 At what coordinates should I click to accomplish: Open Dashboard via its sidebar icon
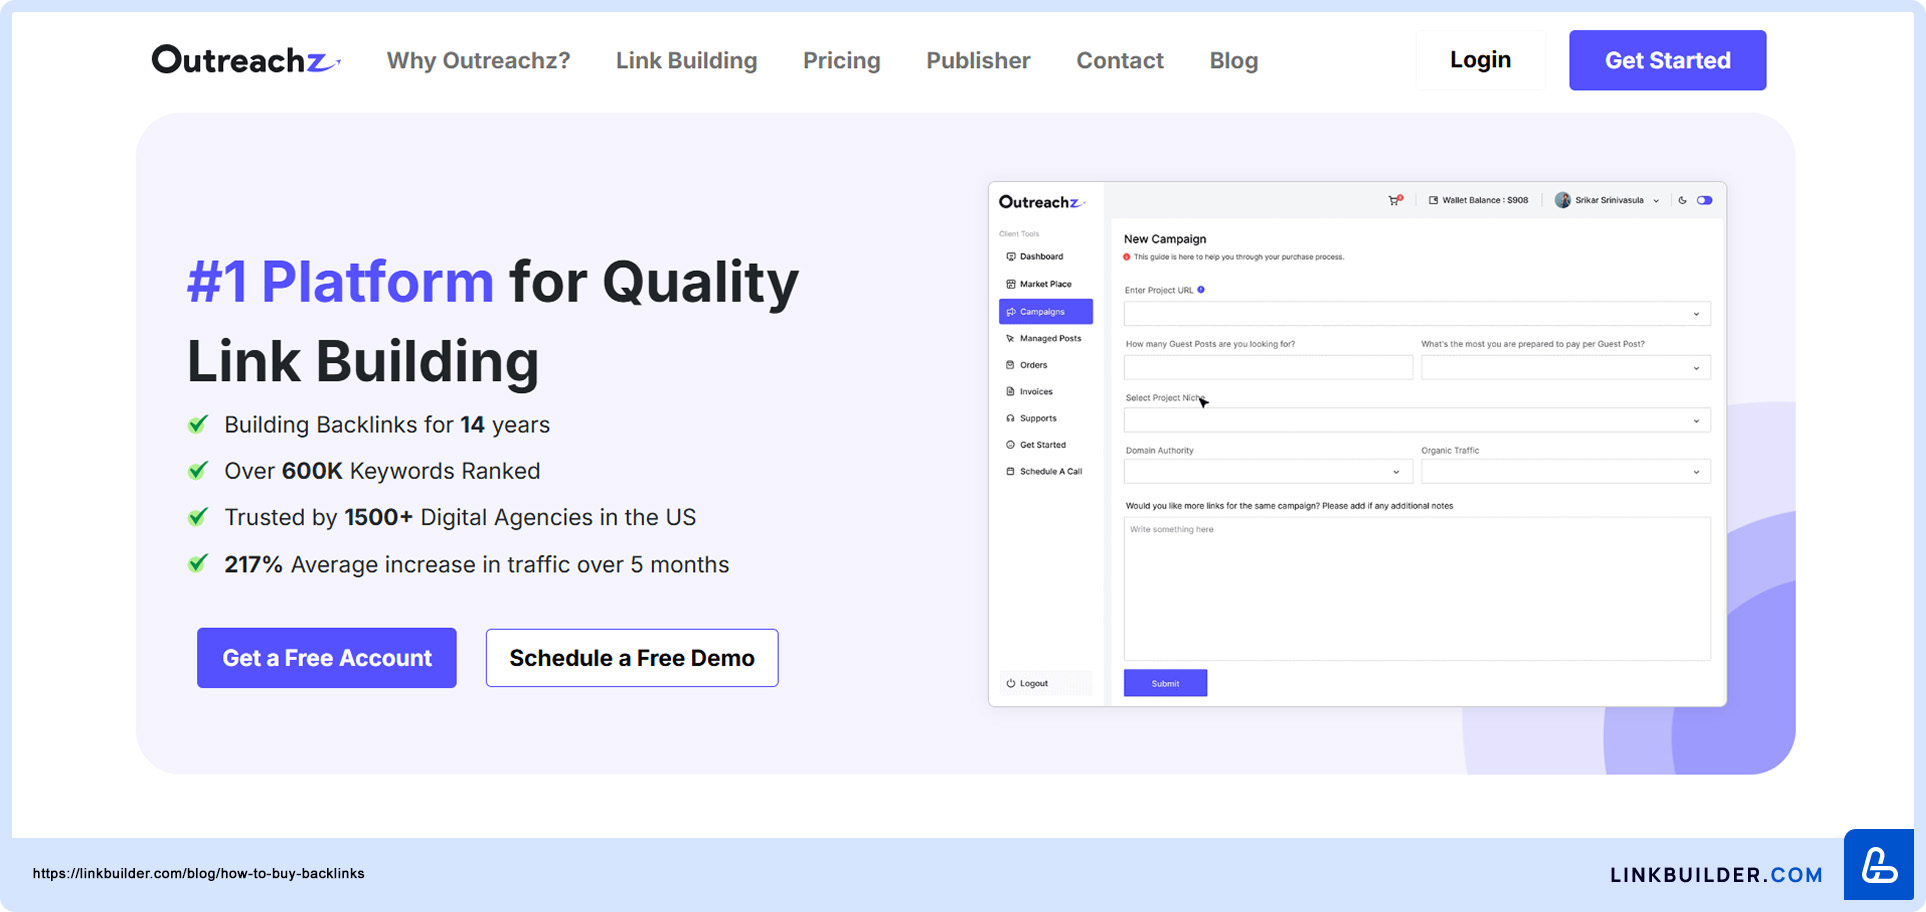pyautogui.click(x=1010, y=257)
